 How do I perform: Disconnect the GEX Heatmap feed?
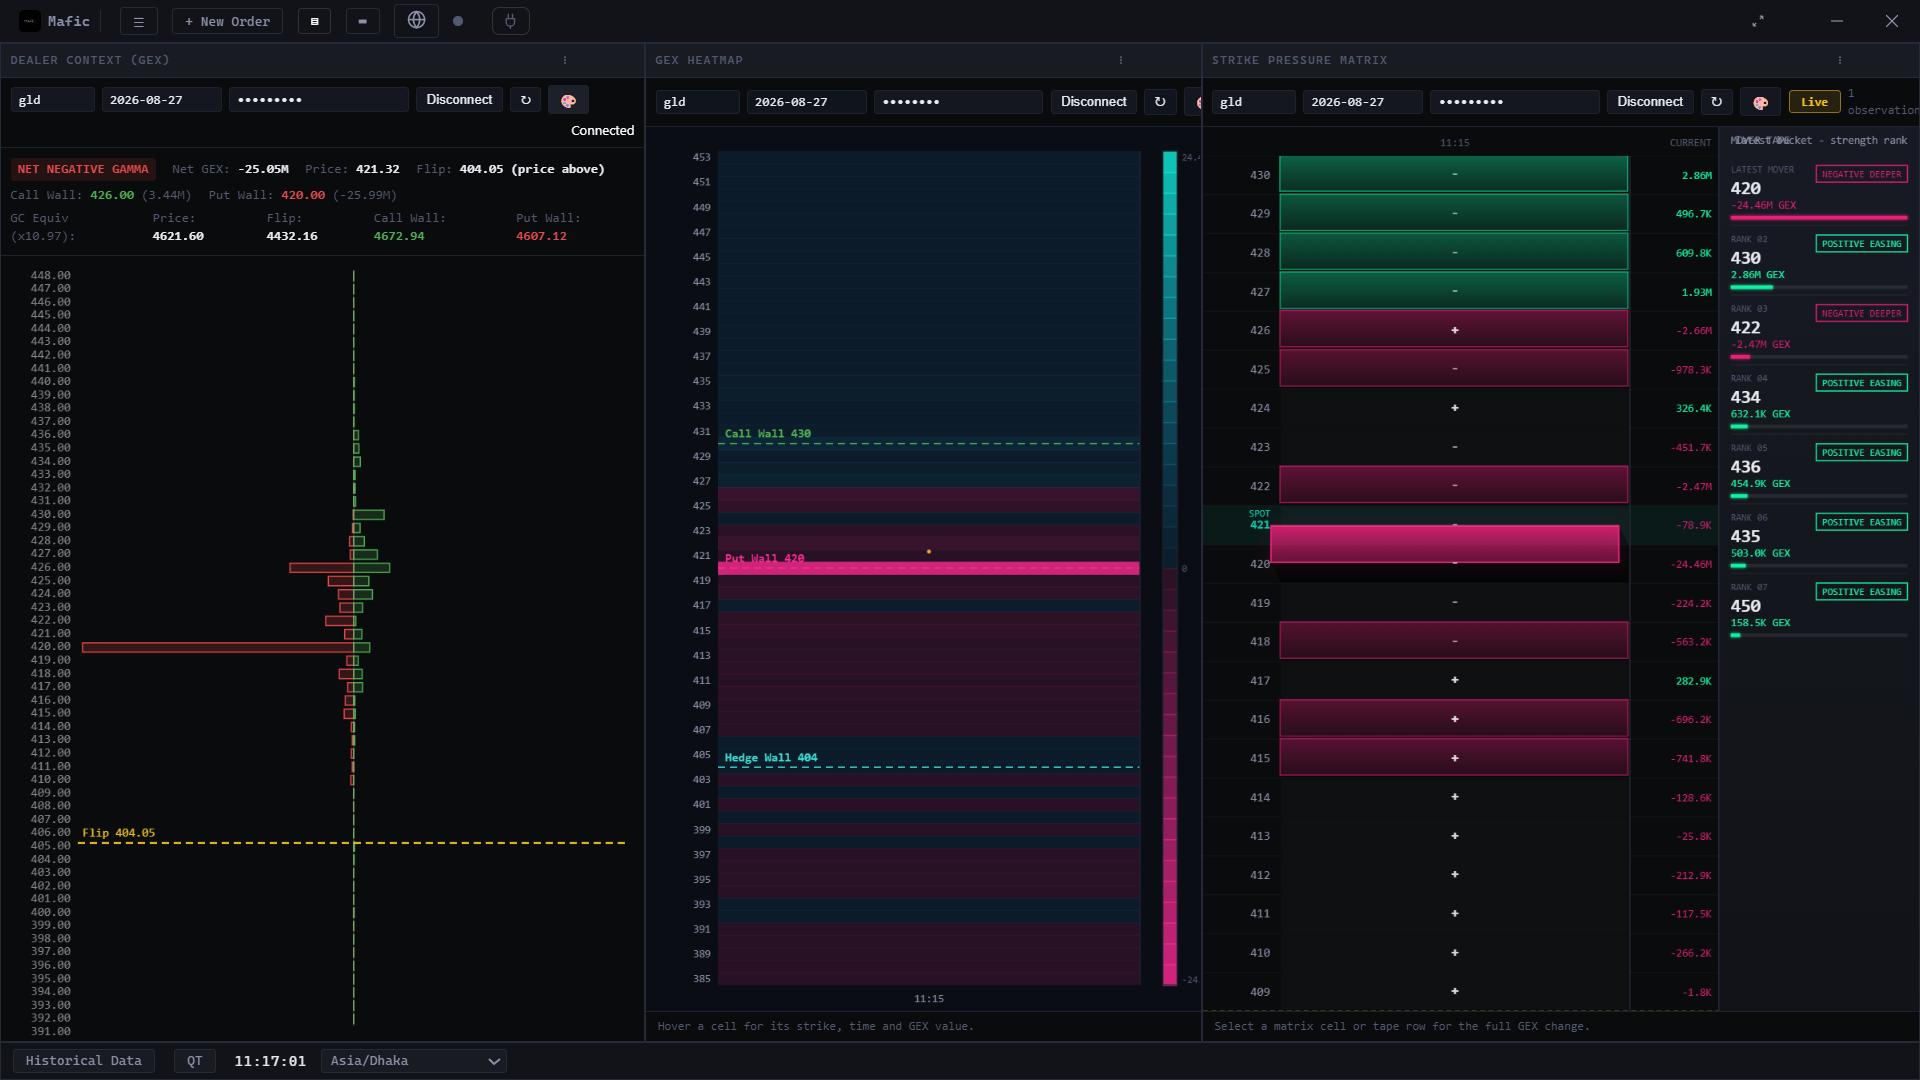pos(1093,102)
